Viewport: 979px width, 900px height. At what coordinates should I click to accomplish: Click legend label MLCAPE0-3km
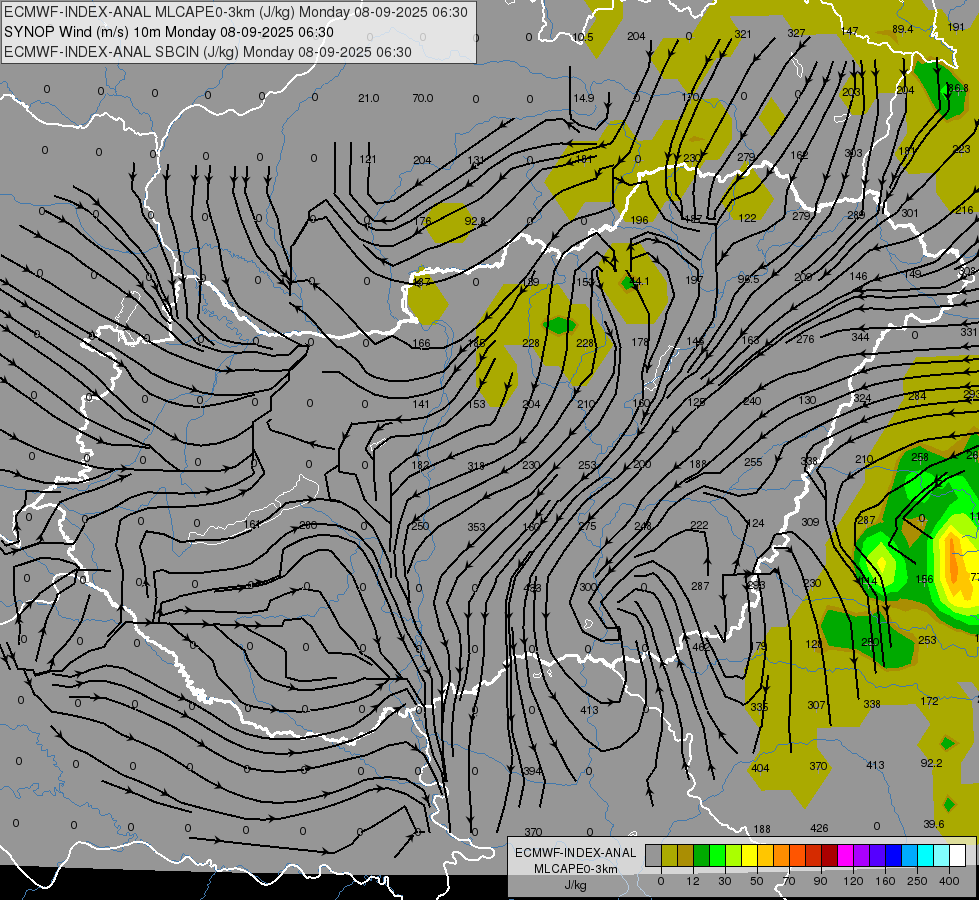[576, 869]
